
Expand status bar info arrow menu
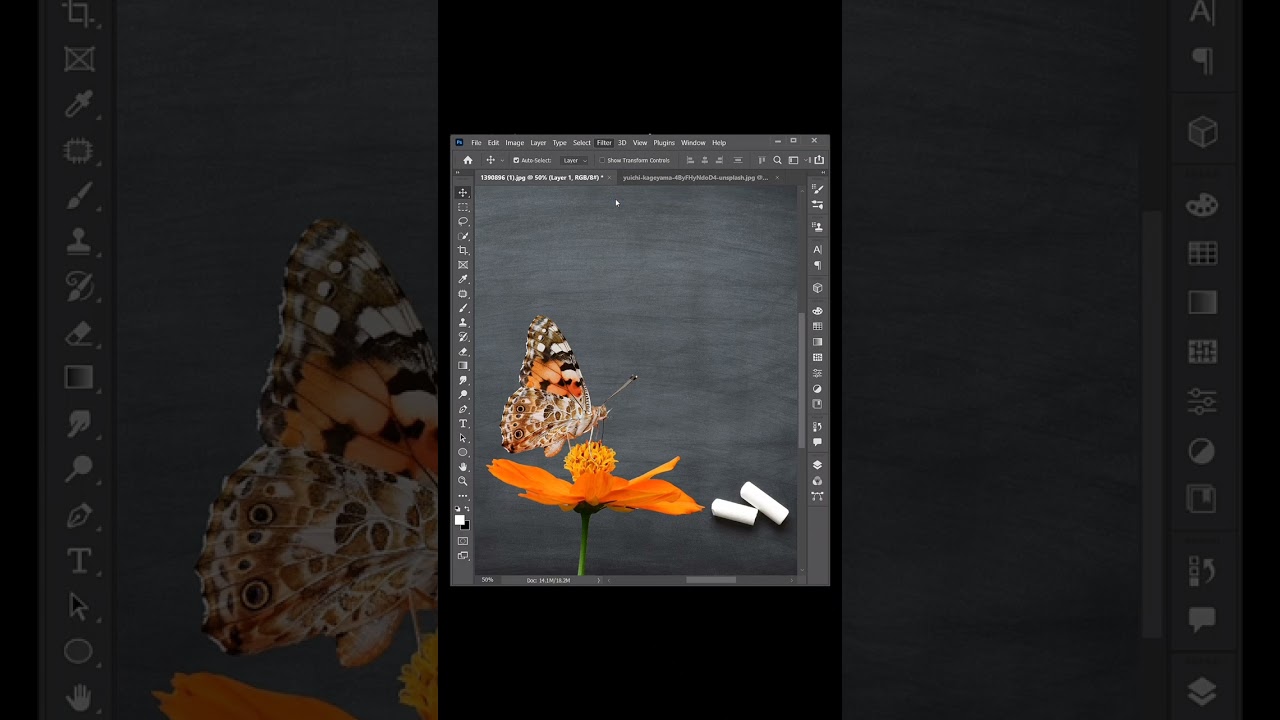[599, 580]
